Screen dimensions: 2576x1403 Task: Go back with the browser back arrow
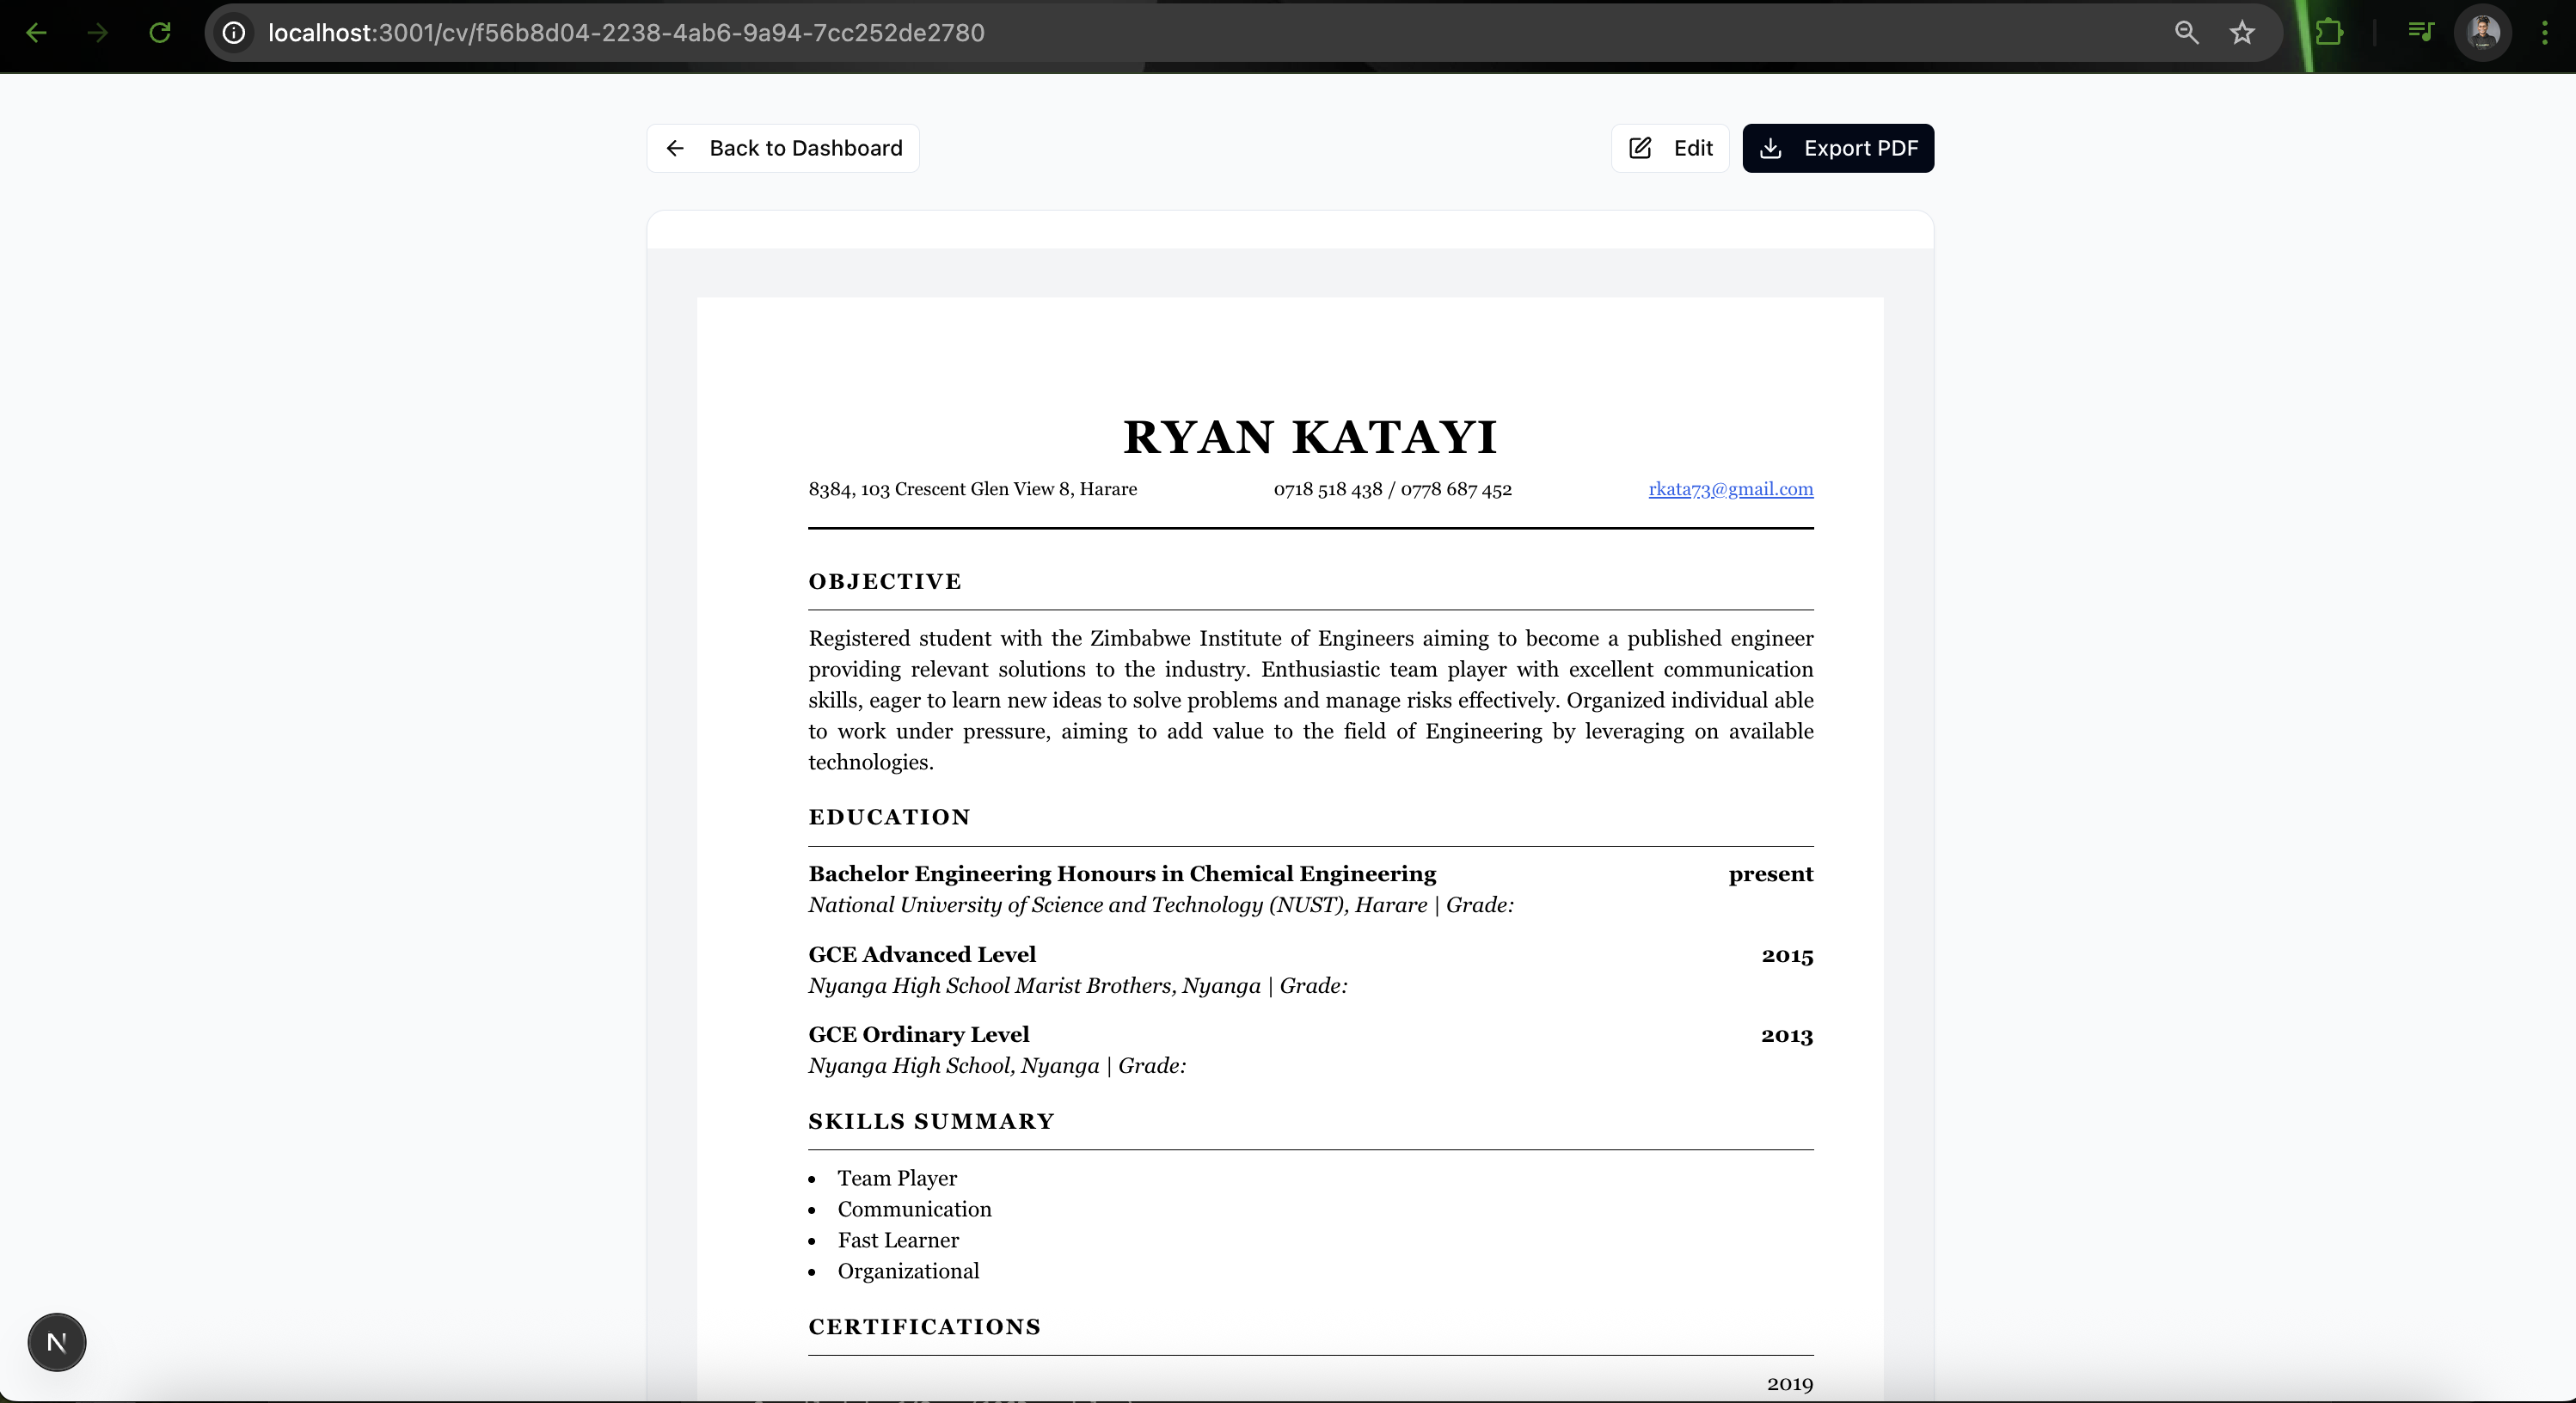click(x=36, y=33)
